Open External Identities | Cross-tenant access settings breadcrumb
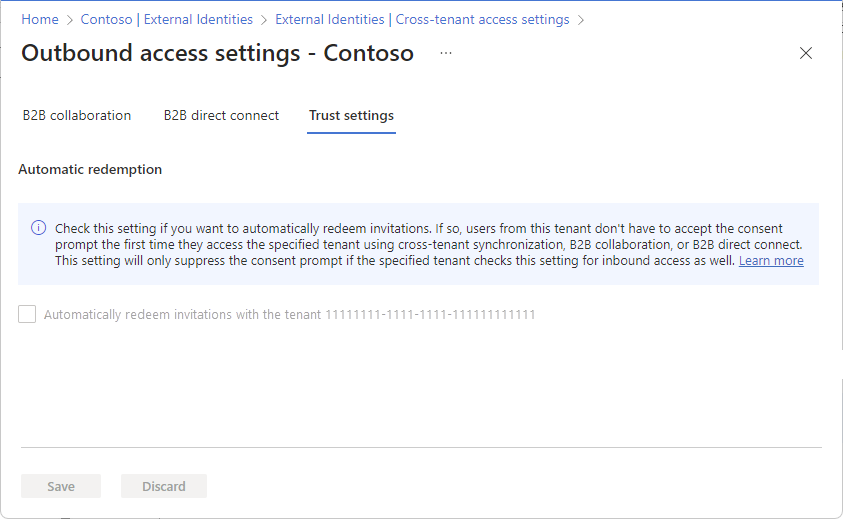Image resolution: width=843 pixels, height=519 pixels. (x=422, y=20)
